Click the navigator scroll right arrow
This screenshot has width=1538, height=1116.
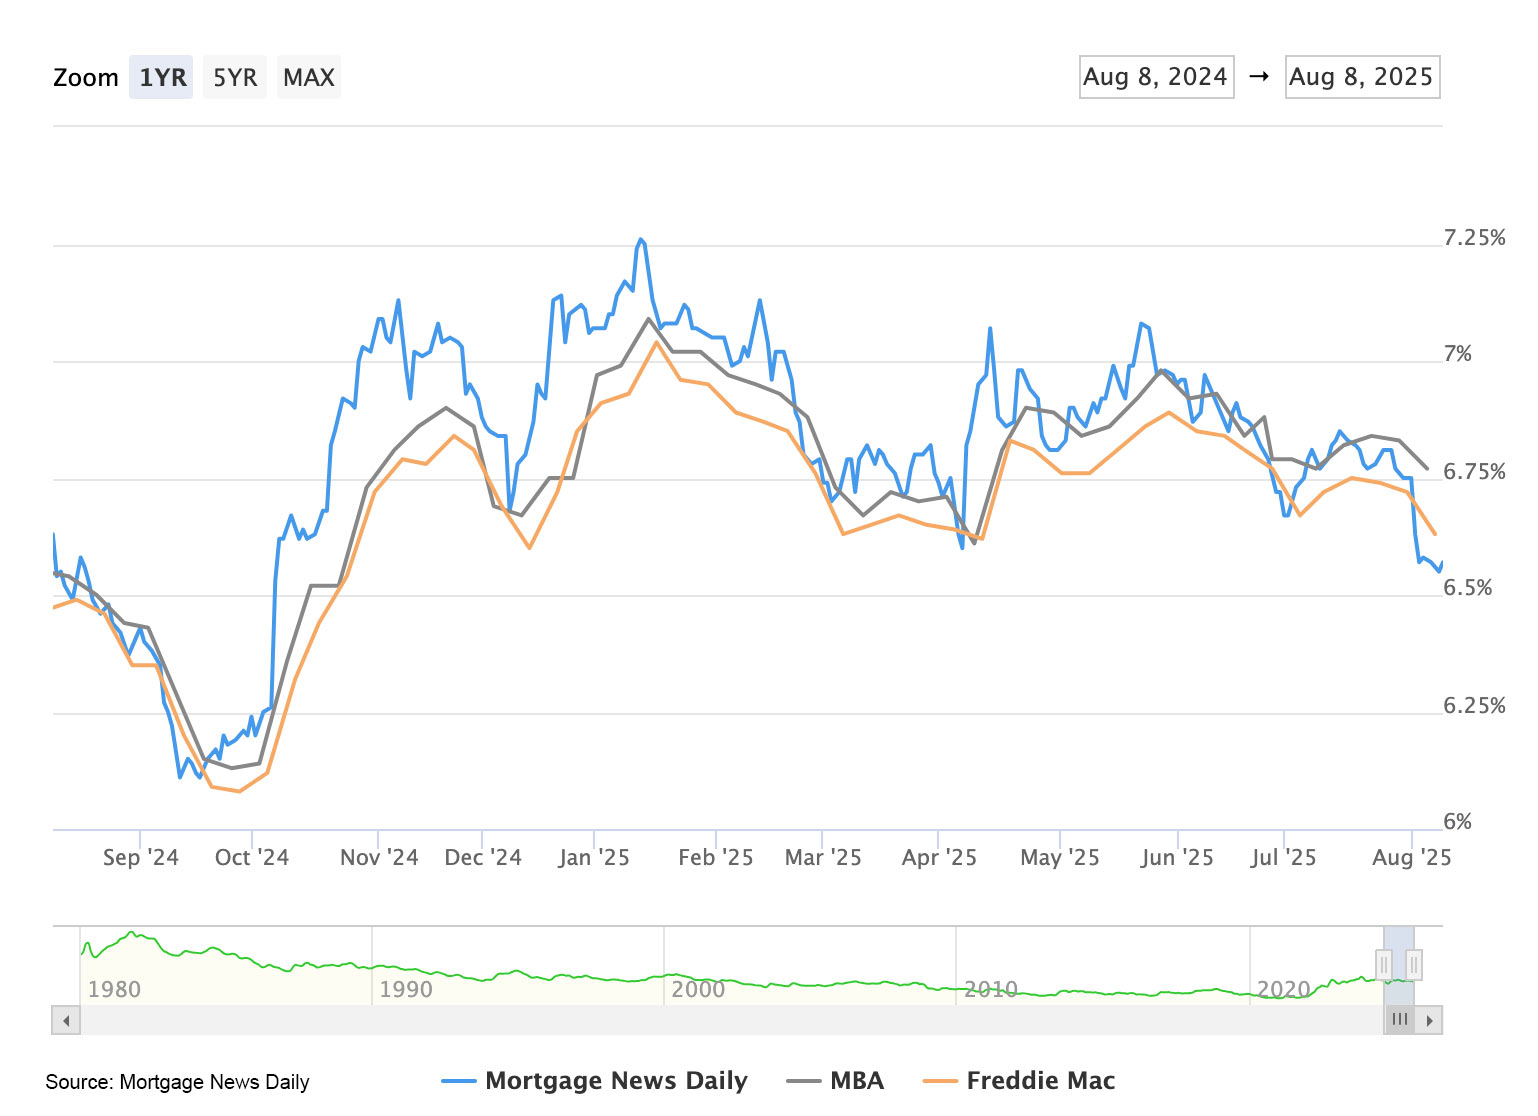[x=1429, y=1020]
